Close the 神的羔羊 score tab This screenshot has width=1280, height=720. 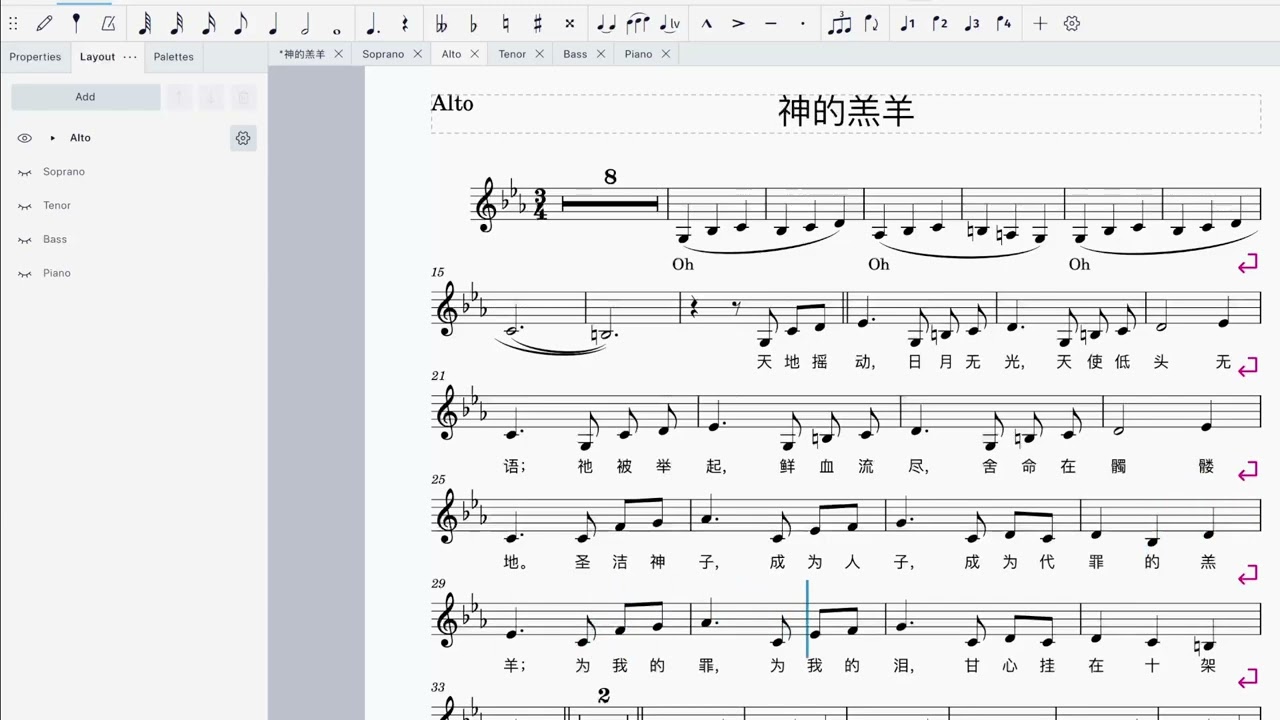[338, 54]
